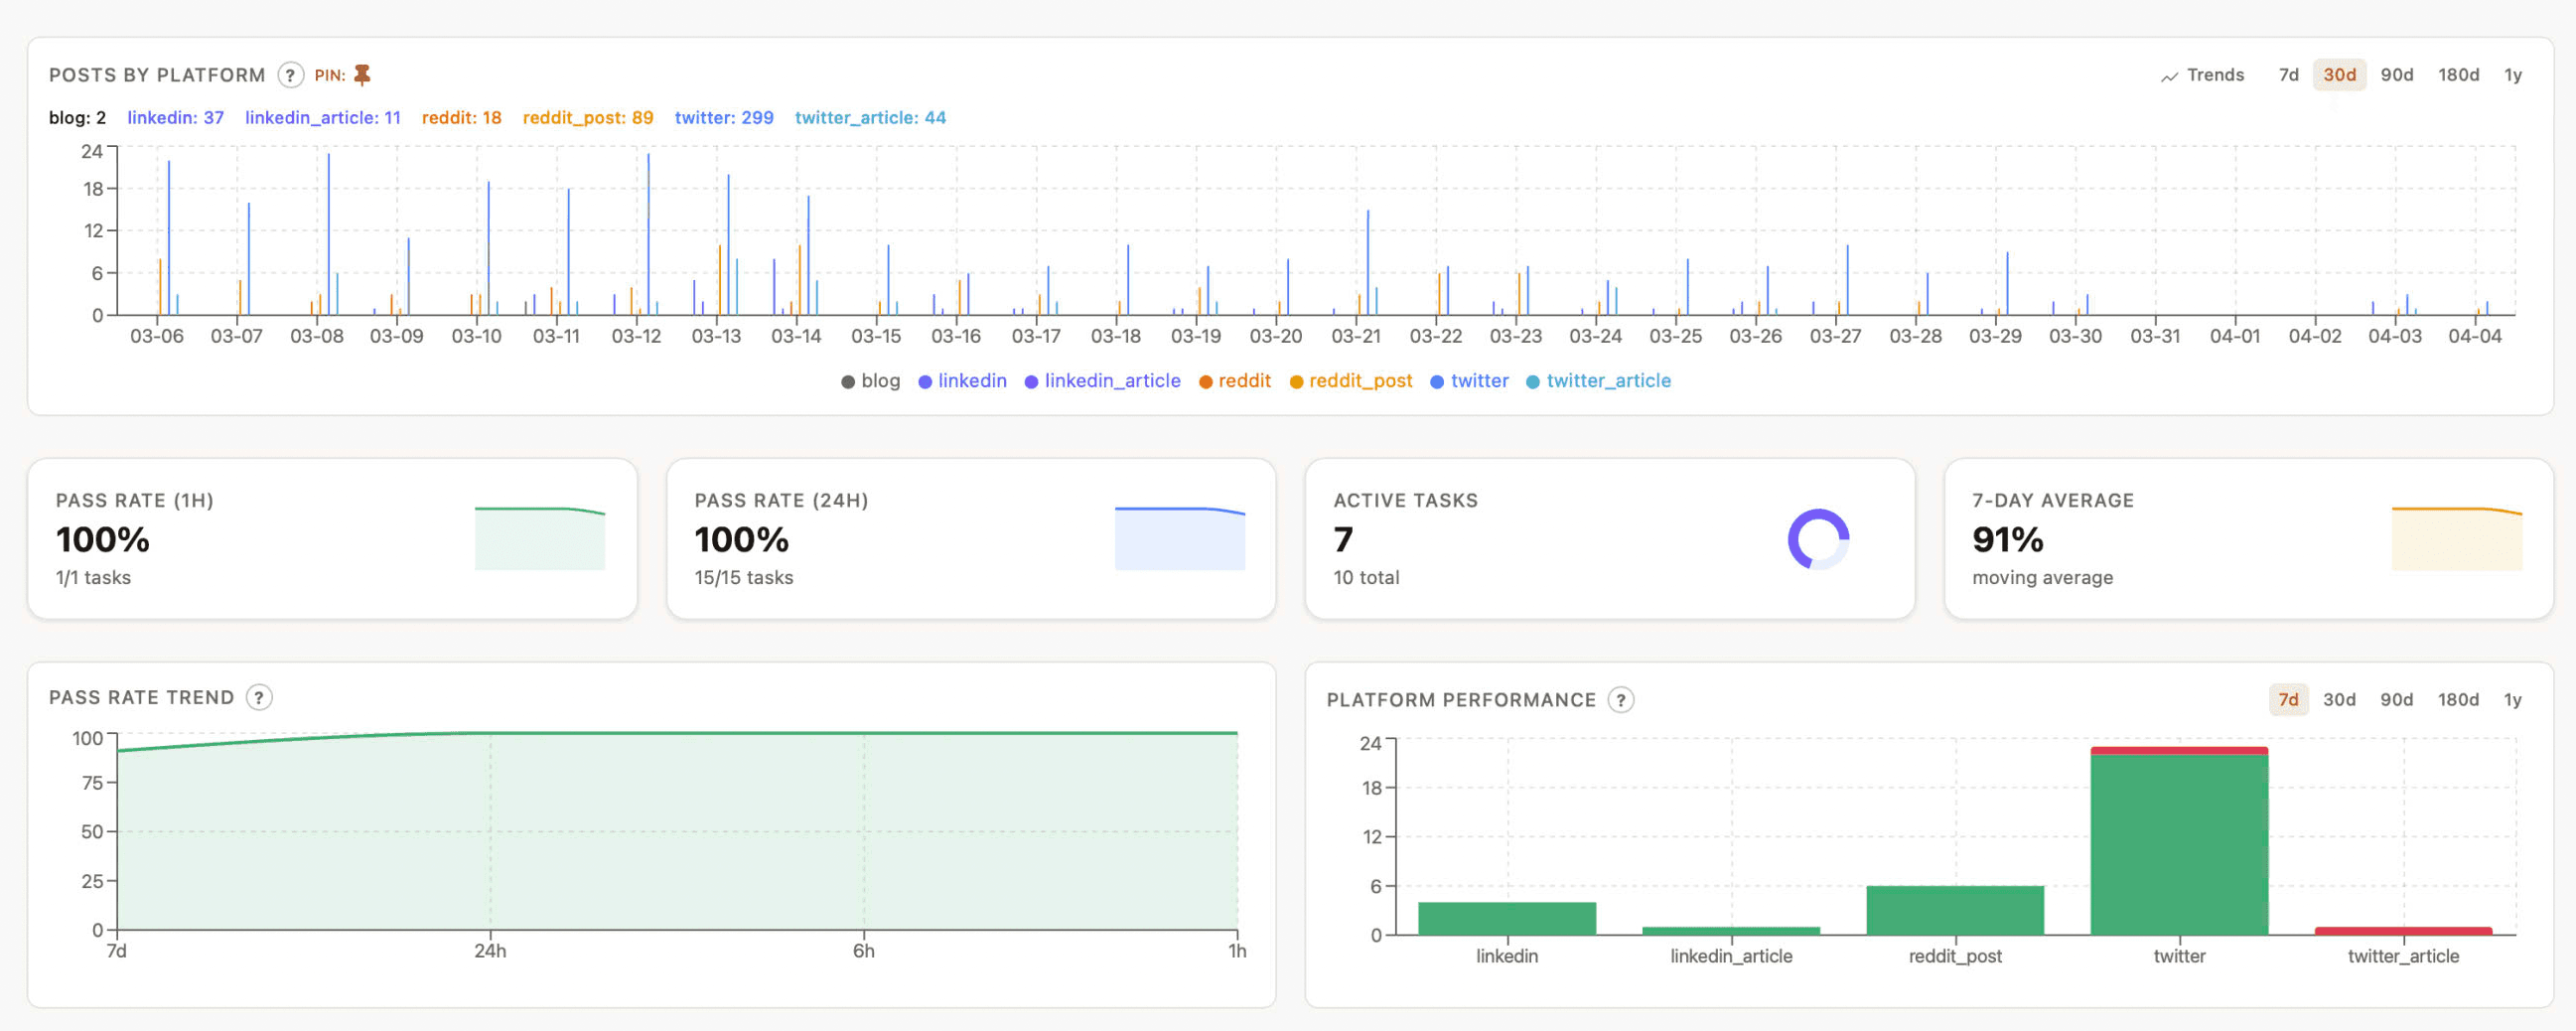
Task: Click the Pass Rate (1H) sparkline
Action: tap(541, 538)
